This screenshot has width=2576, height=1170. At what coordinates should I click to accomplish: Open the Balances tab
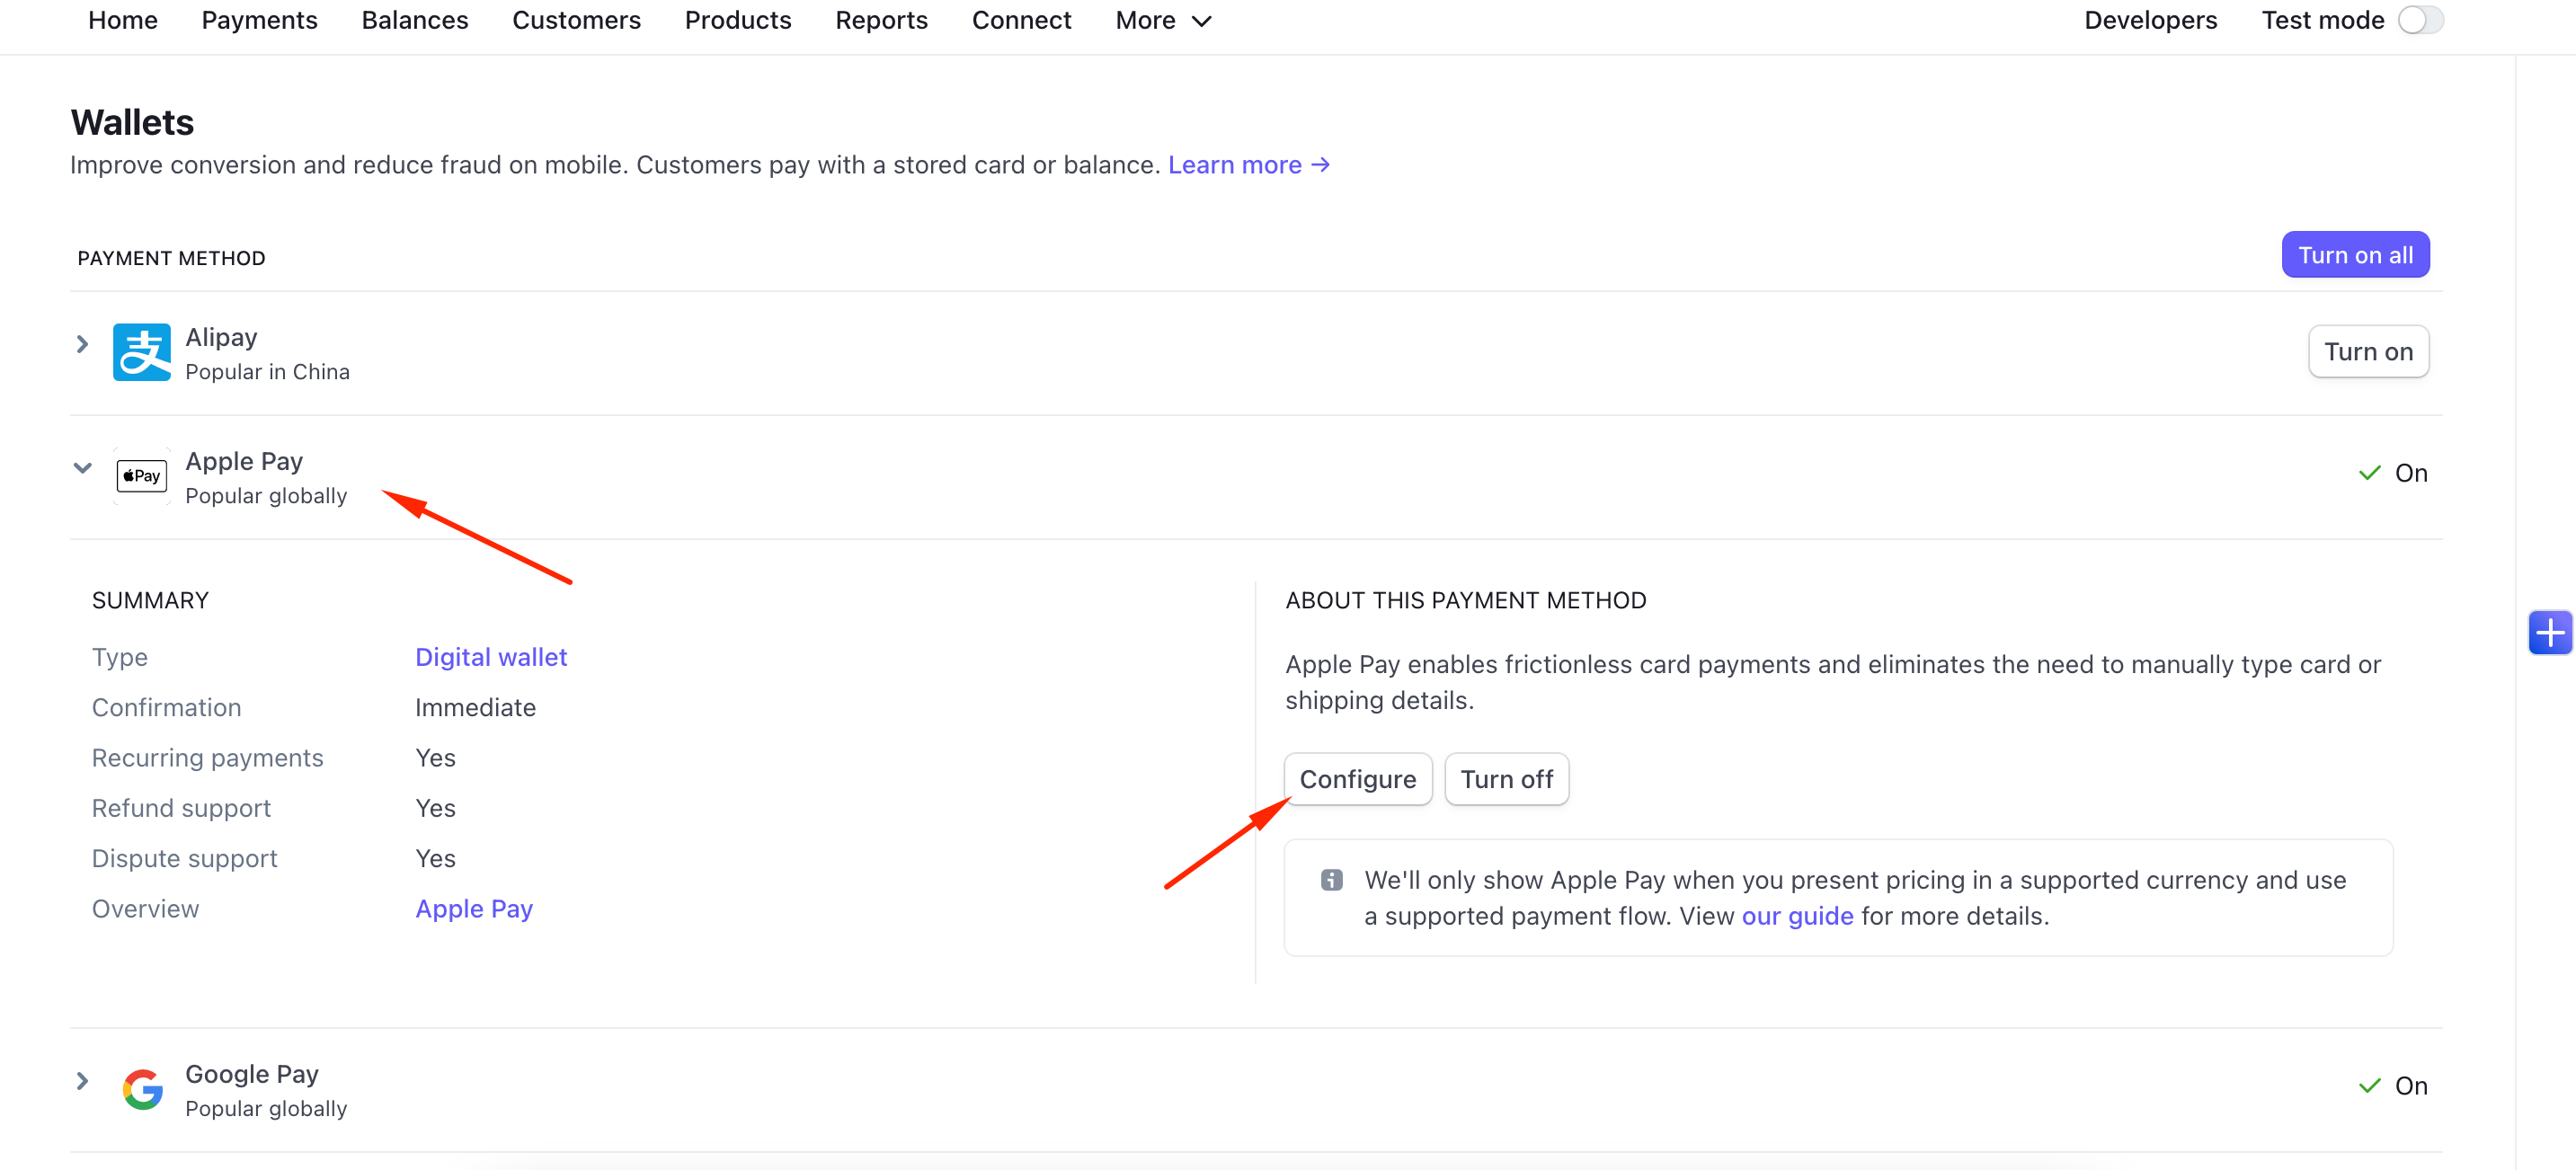click(x=415, y=20)
